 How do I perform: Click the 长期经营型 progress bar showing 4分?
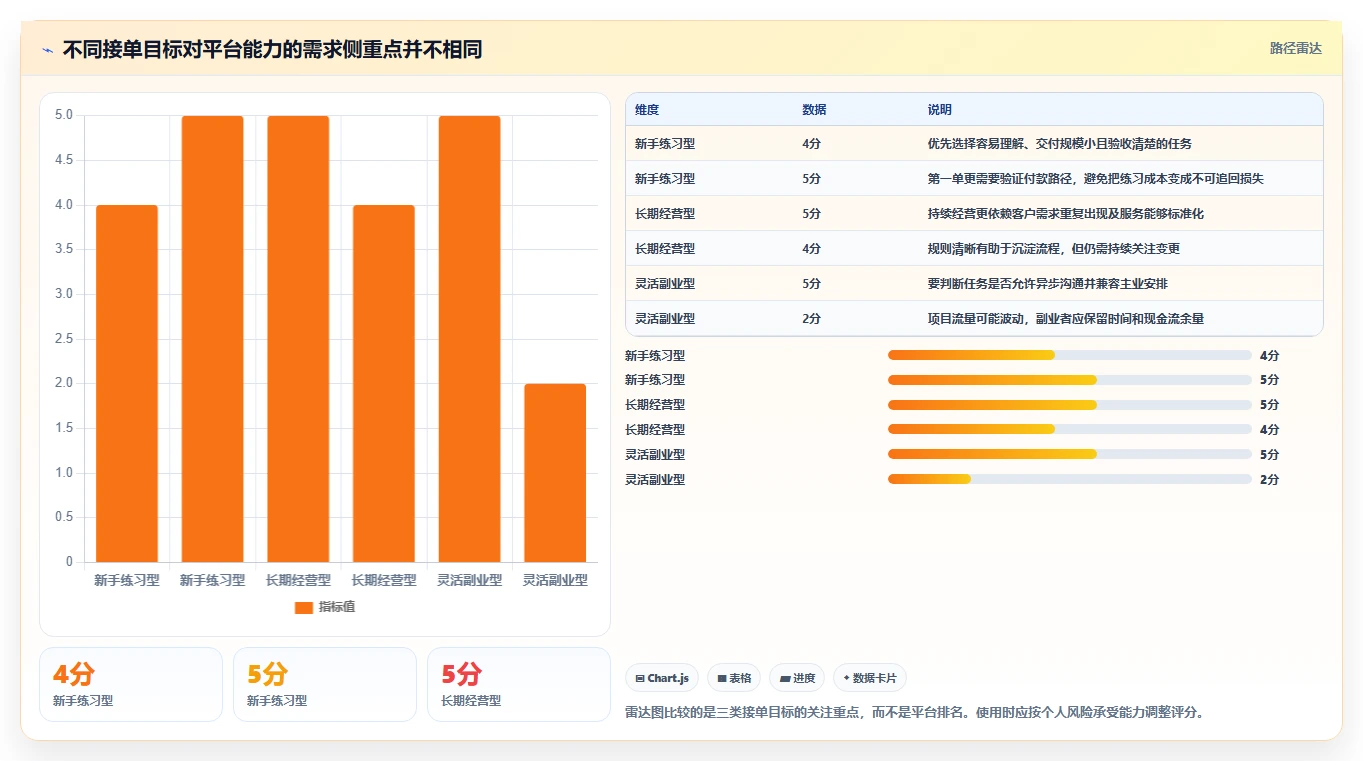pos(1070,430)
